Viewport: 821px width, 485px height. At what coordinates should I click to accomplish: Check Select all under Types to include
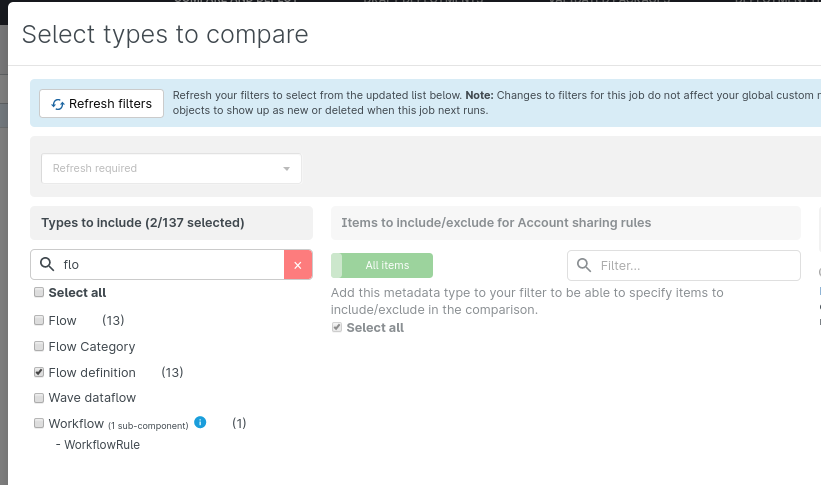[x=39, y=293]
